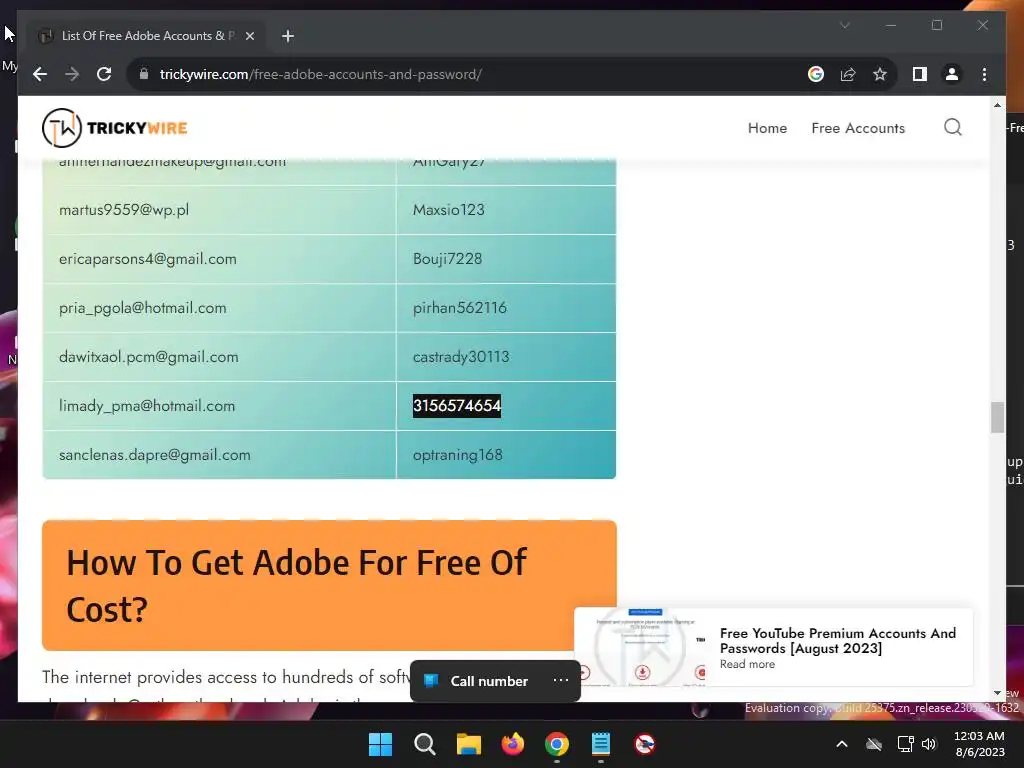Open the Free Accounts nav link

pos(858,128)
